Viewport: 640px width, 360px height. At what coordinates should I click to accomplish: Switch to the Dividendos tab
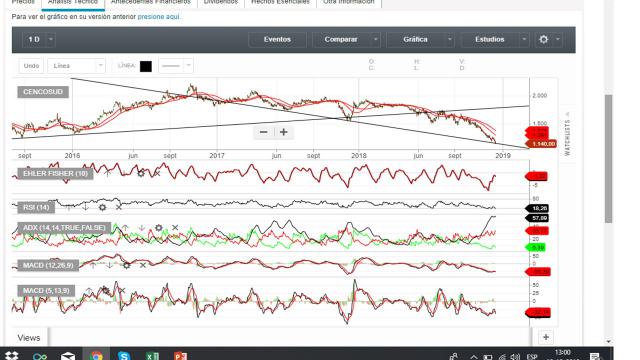[221, 2]
